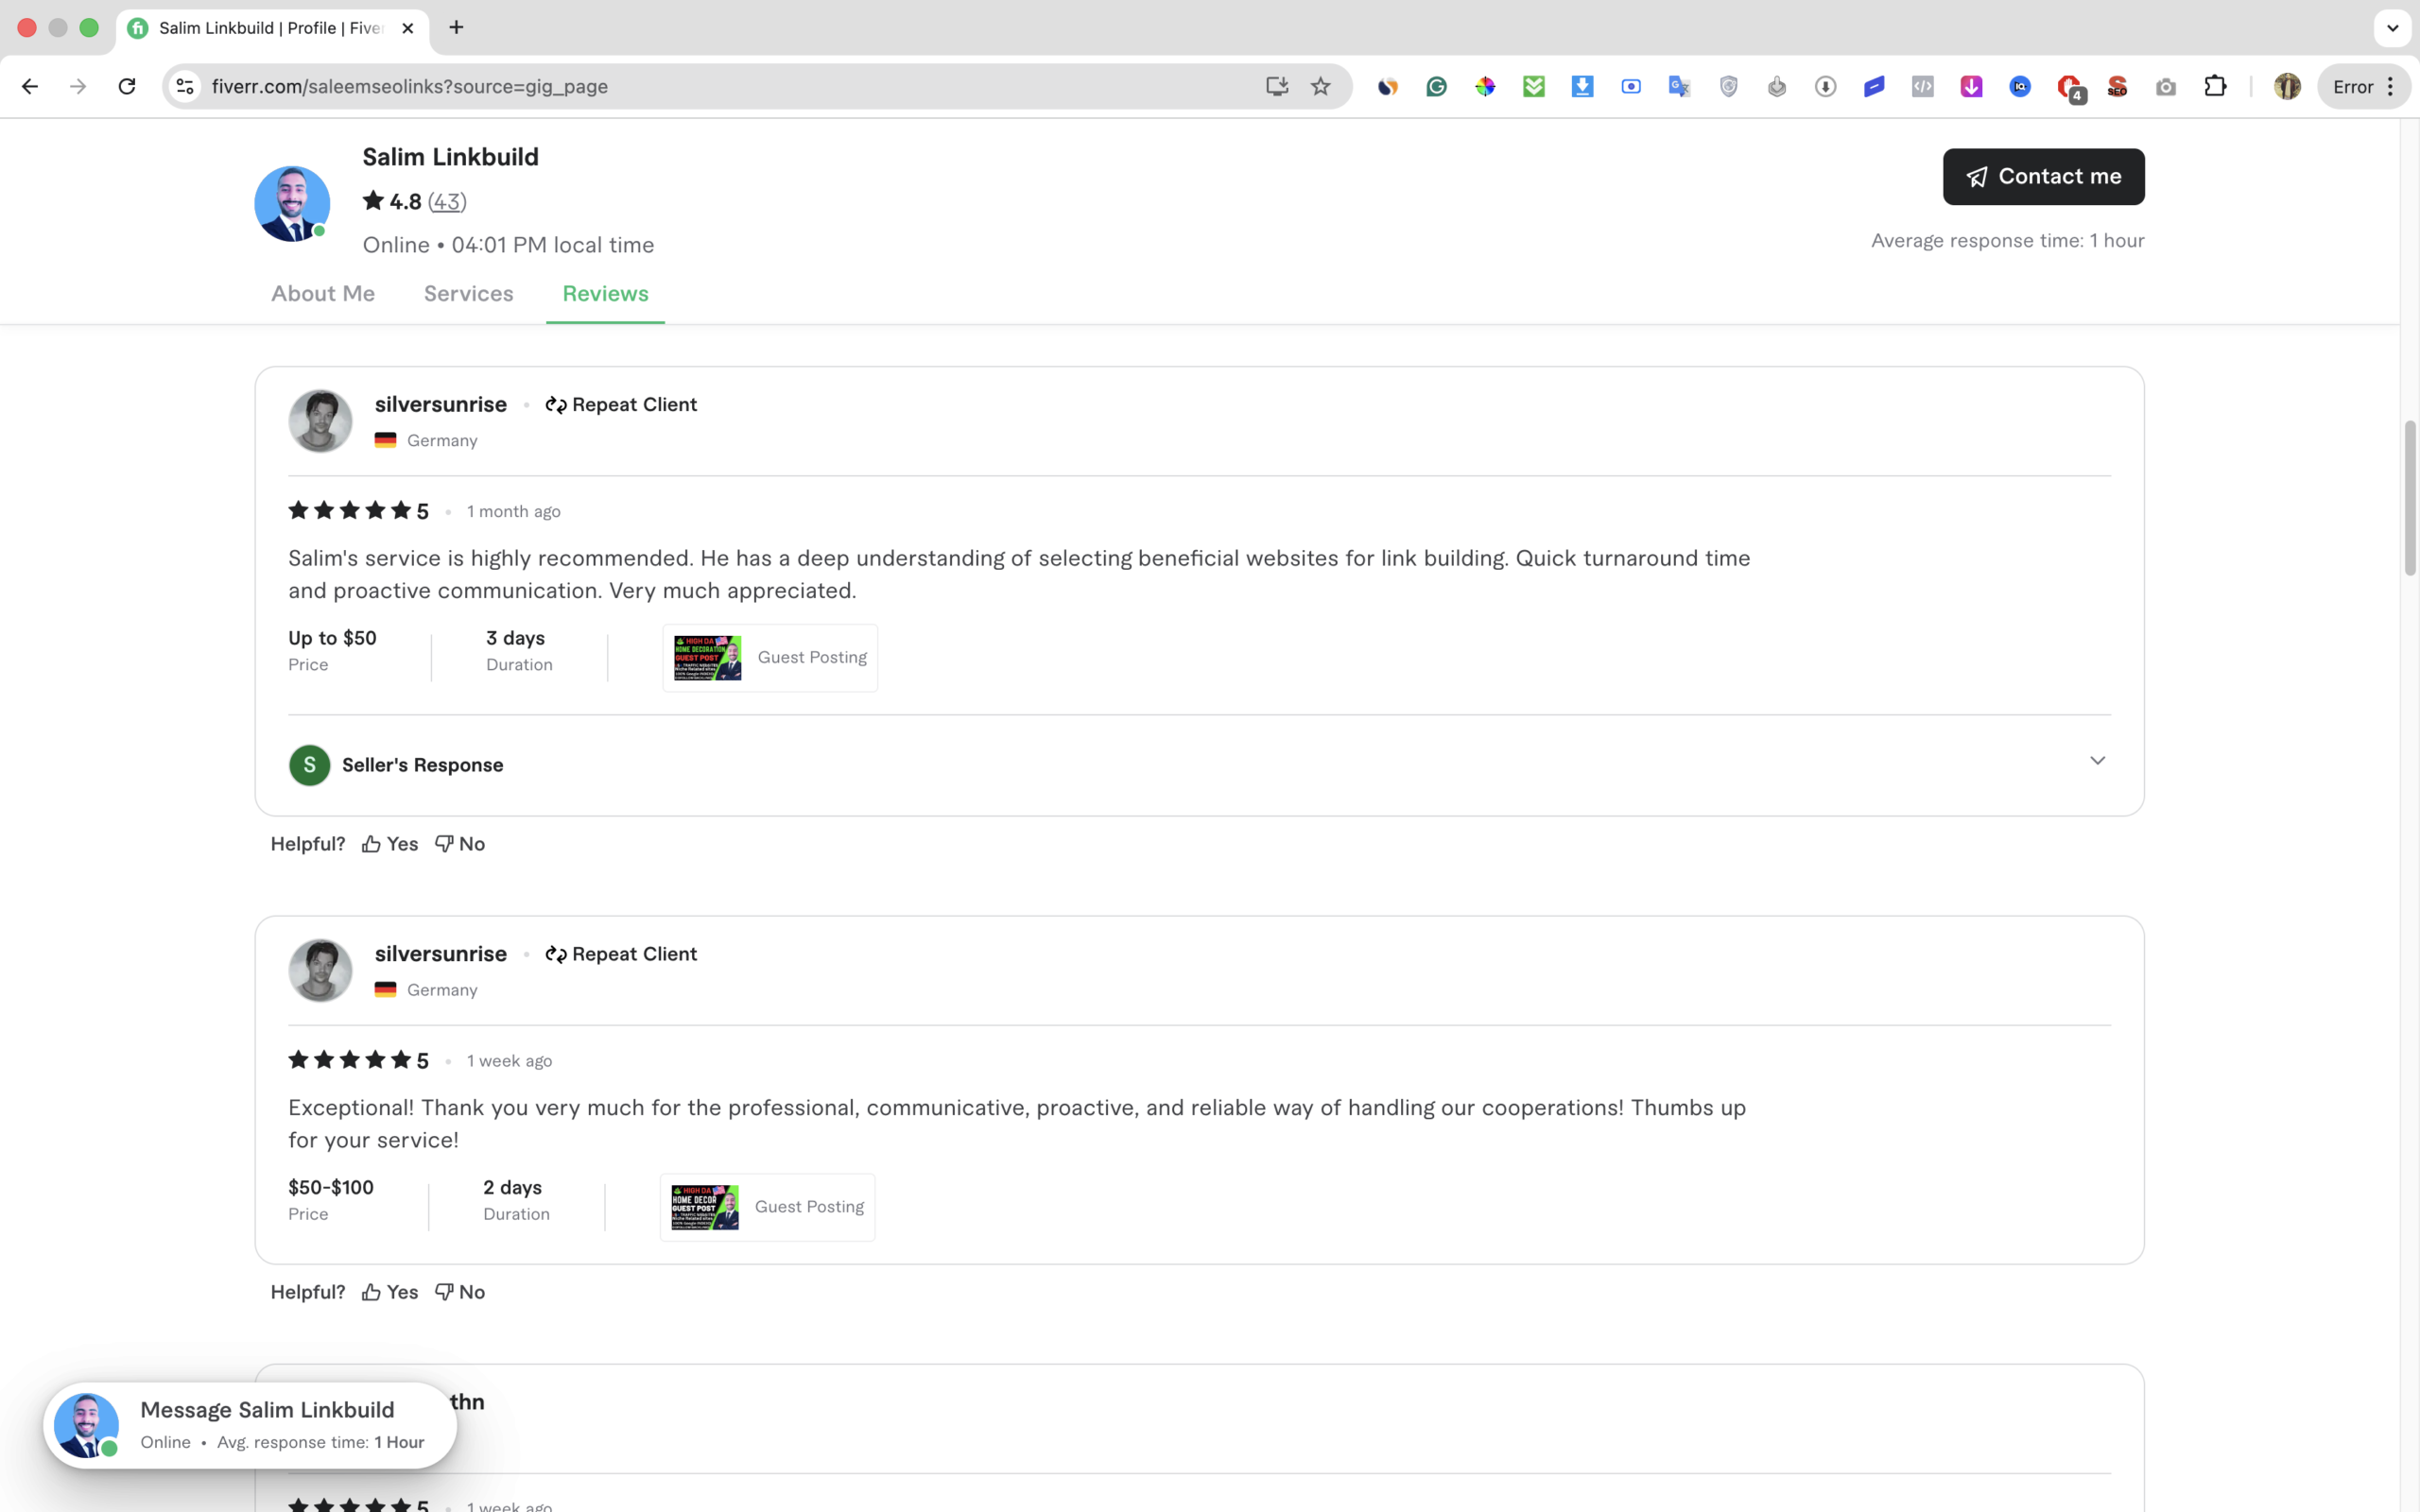The width and height of the screenshot is (2420, 1512).
Task: Open the (43) reviews count link
Action: click(447, 201)
